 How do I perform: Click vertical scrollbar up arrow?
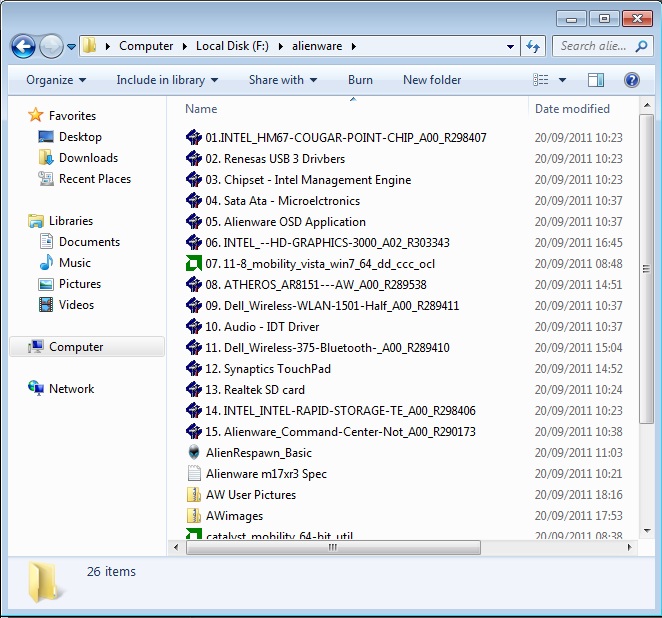point(646,104)
